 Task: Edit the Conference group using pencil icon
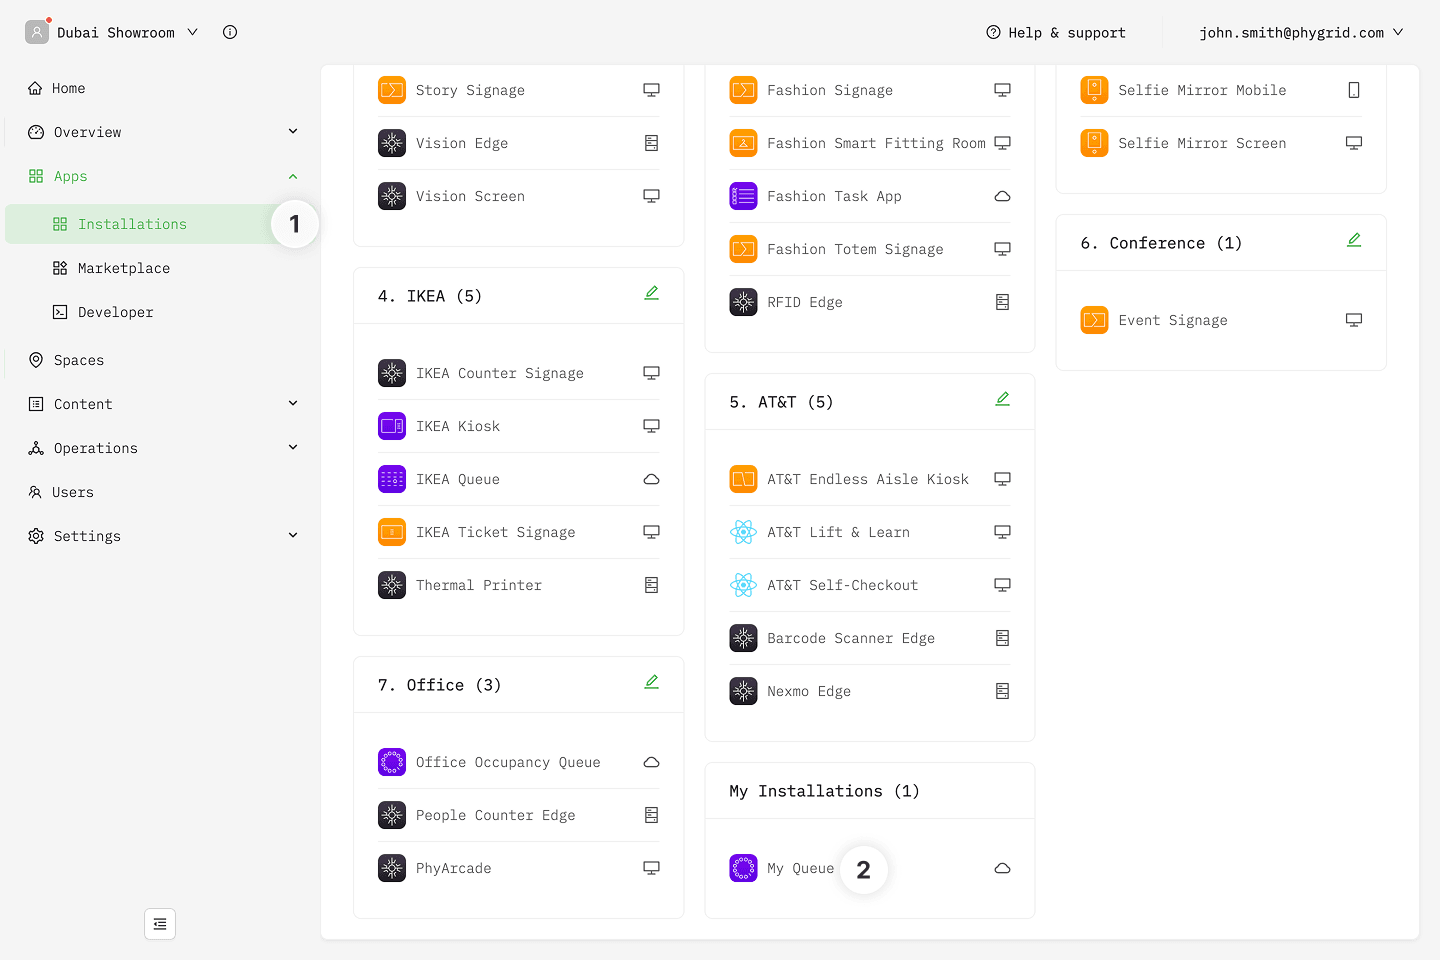(1353, 240)
